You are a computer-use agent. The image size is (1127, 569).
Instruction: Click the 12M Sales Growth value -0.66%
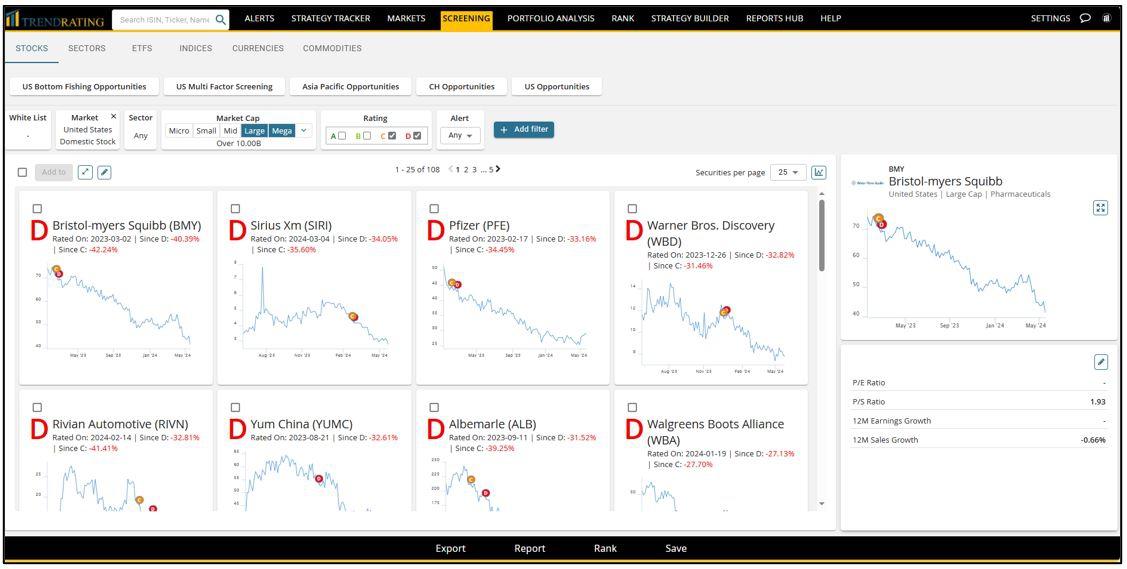click(x=1092, y=440)
